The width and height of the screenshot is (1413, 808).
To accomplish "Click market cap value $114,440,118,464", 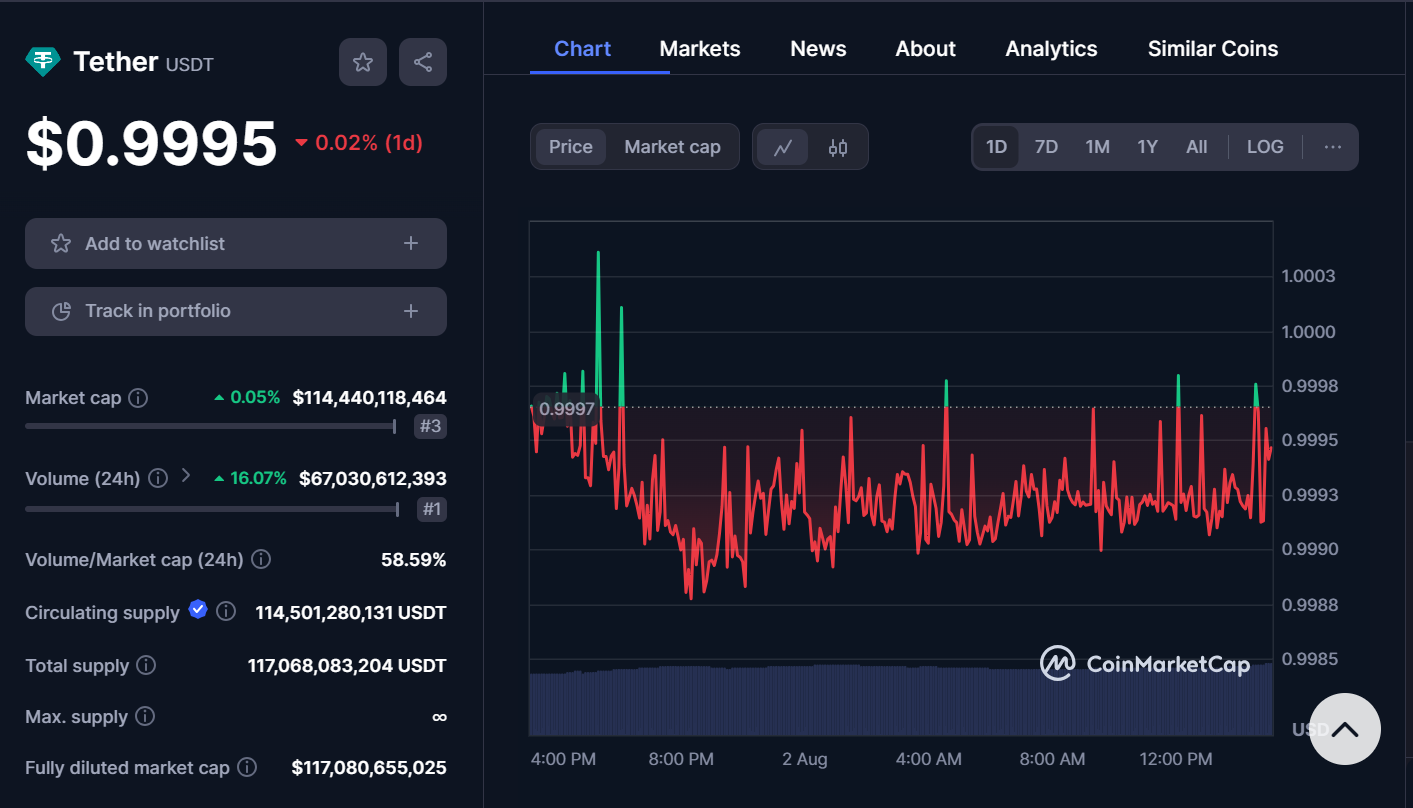I will tap(369, 398).
